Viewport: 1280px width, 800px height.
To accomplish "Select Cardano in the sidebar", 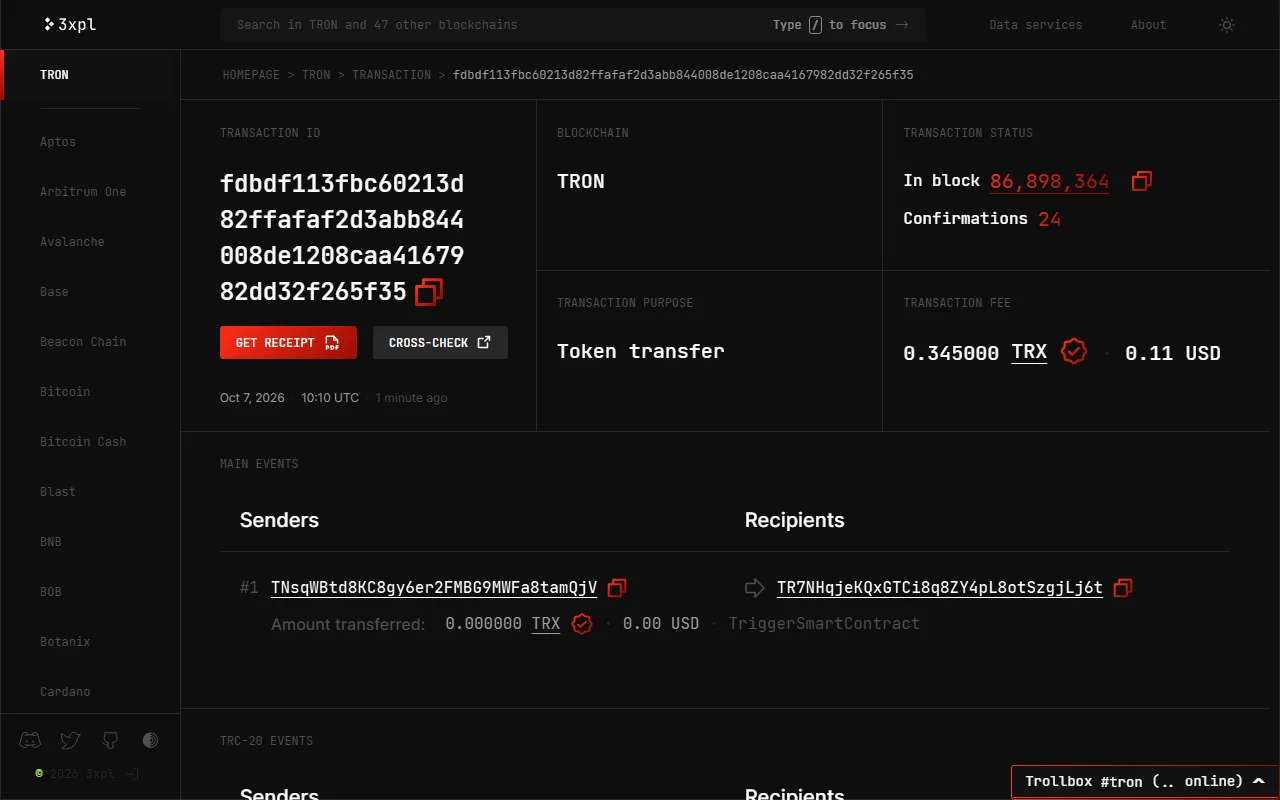I will click(x=65, y=692).
